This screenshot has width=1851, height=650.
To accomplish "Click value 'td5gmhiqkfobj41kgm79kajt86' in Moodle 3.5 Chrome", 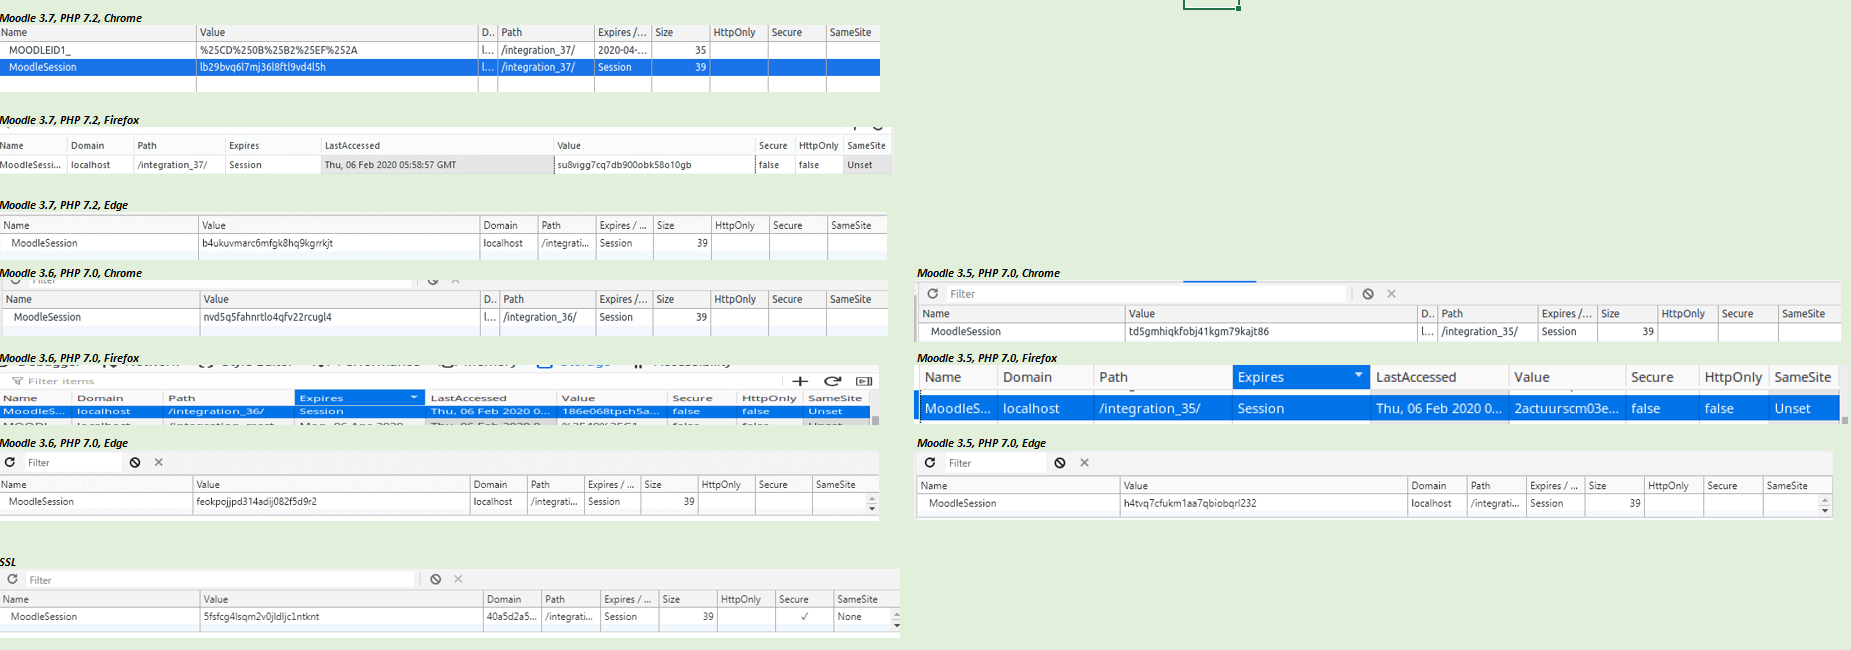I will pos(1198,332).
